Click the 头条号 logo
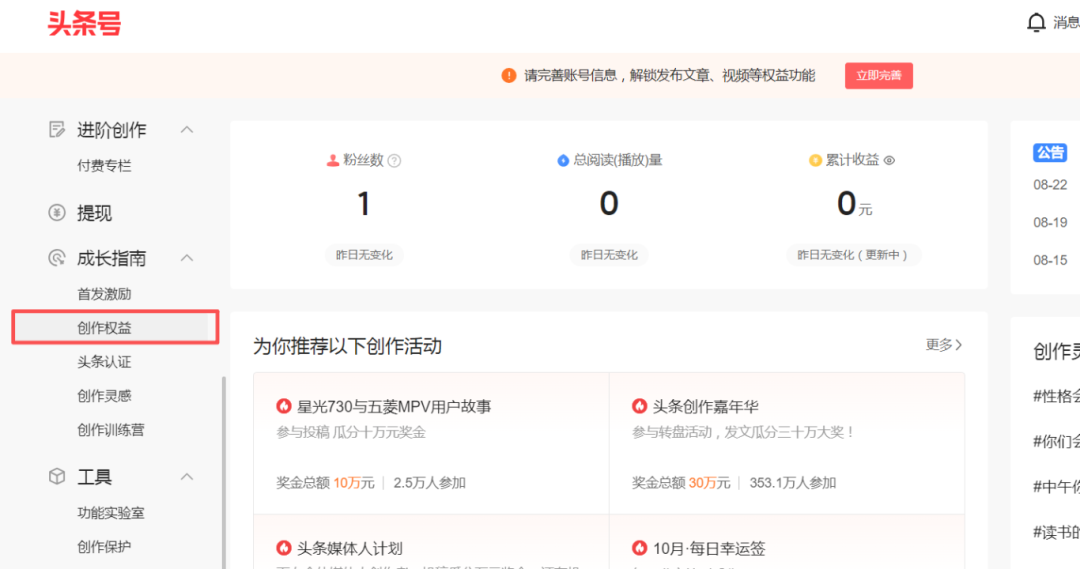 point(84,23)
